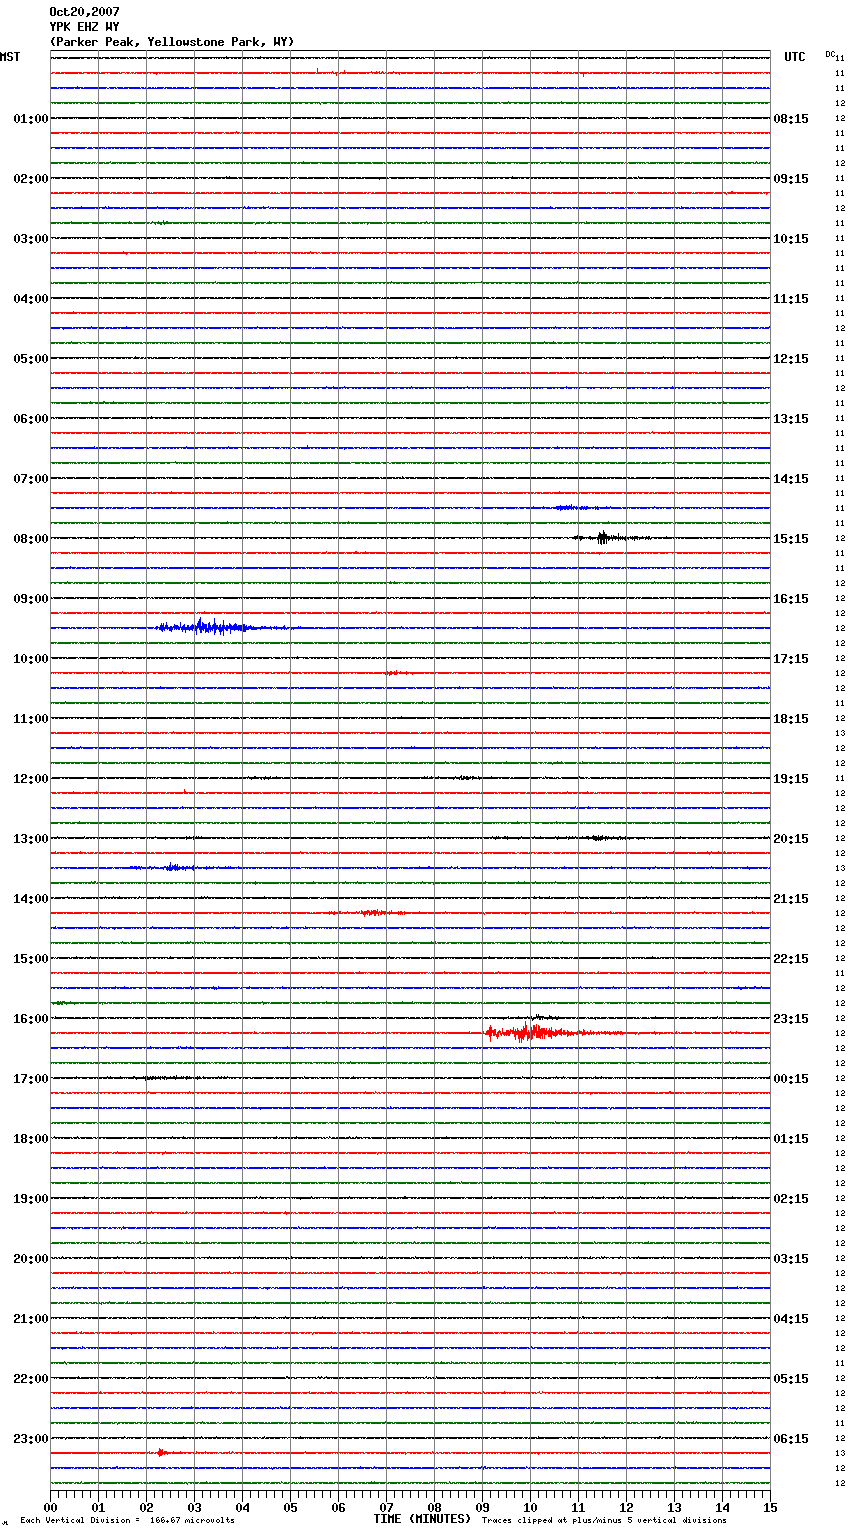
Task: Click the minute 15 tick label on time axis
Action: tap(770, 1507)
